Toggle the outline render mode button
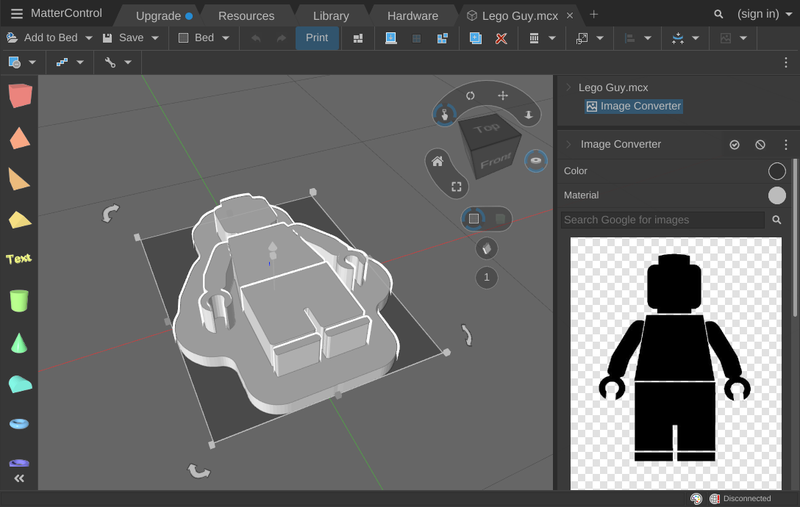The image size is (800, 507). [x=473, y=218]
